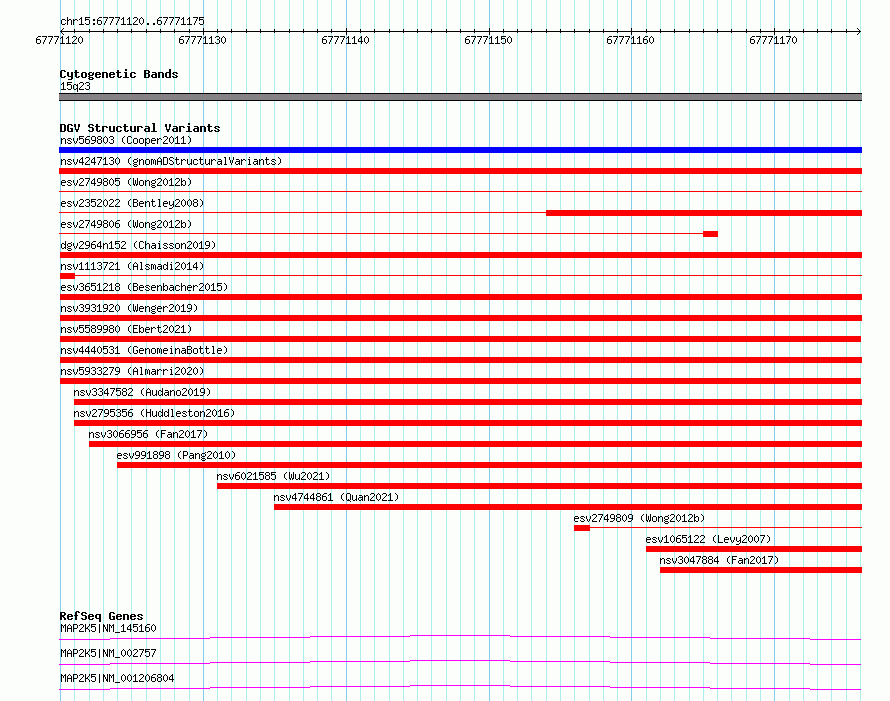Click ruler tick label 67771150
The image size is (890, 701).
click(488, 40)
